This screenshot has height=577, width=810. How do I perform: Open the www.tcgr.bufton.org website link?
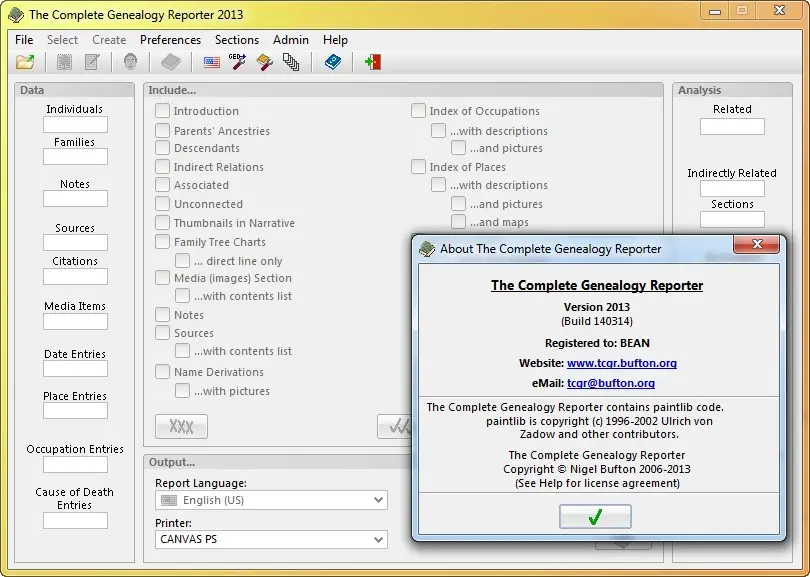point(622,363)
